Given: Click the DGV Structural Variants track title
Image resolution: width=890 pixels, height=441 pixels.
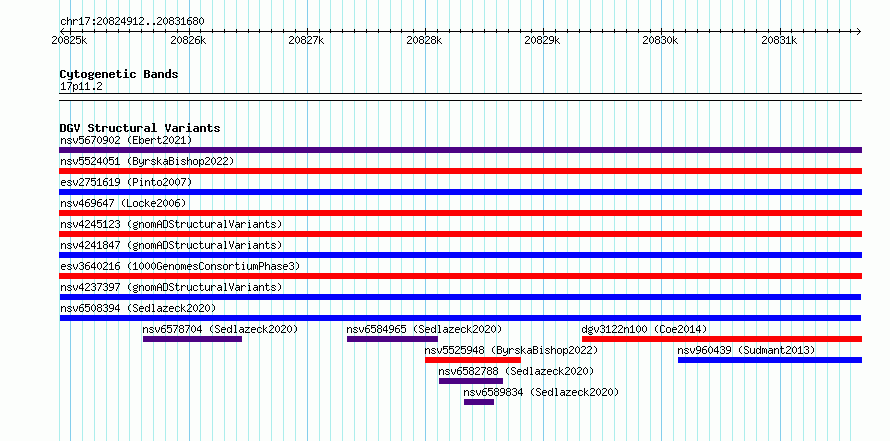Looking at the screenshot, I should coord(140,128).
